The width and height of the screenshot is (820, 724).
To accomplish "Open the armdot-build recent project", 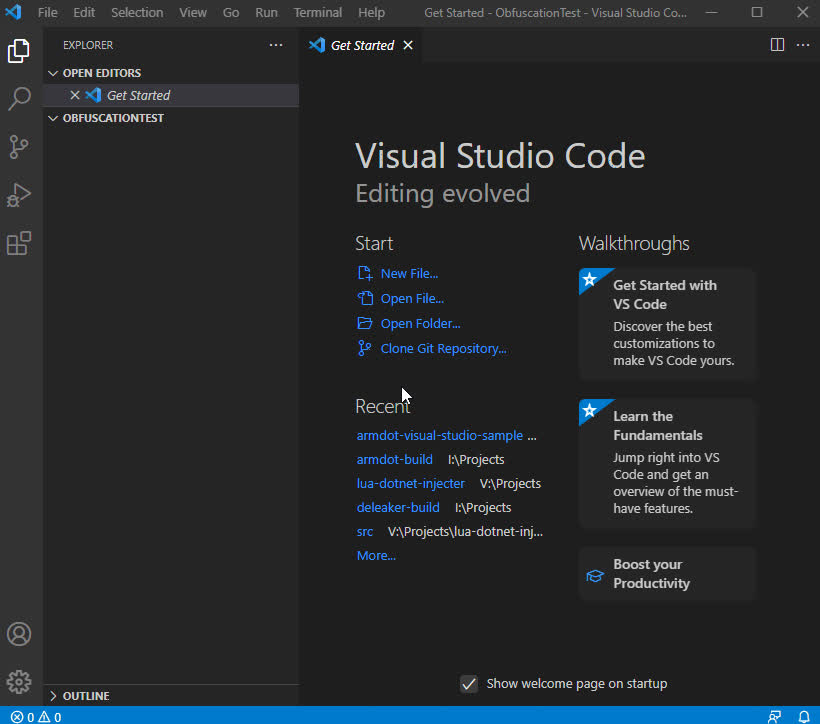I will click(x=395, y=459).
